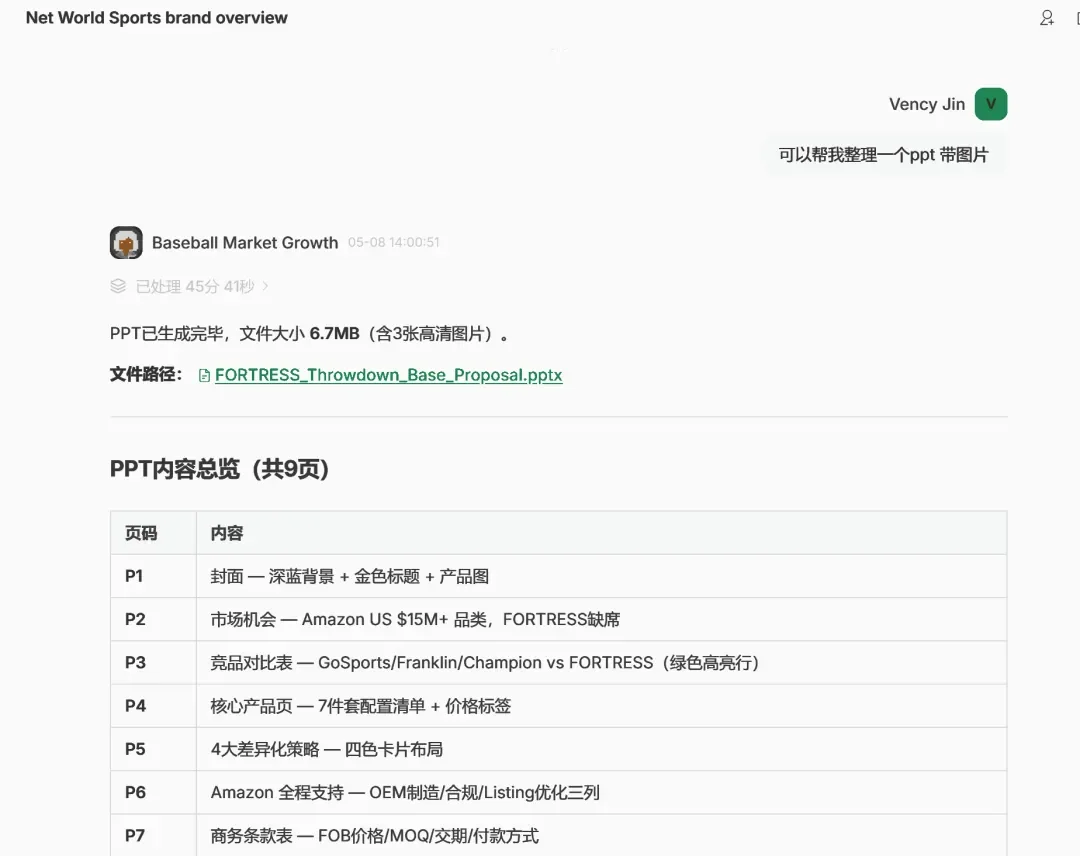Screen dimensions: 1080x856
Task: Click the file icon before the pptx link
Action: [204, 375]
